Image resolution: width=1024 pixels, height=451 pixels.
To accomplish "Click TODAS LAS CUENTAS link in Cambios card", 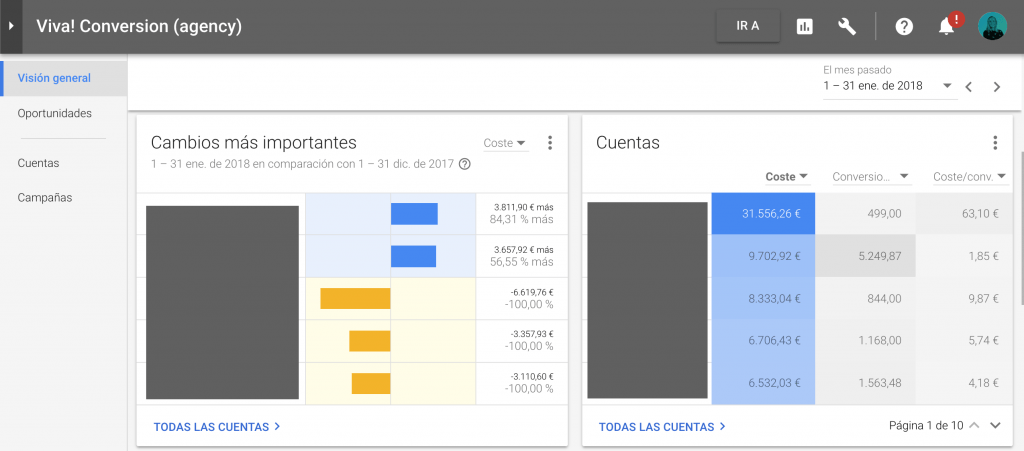I will tap(217, 427).
